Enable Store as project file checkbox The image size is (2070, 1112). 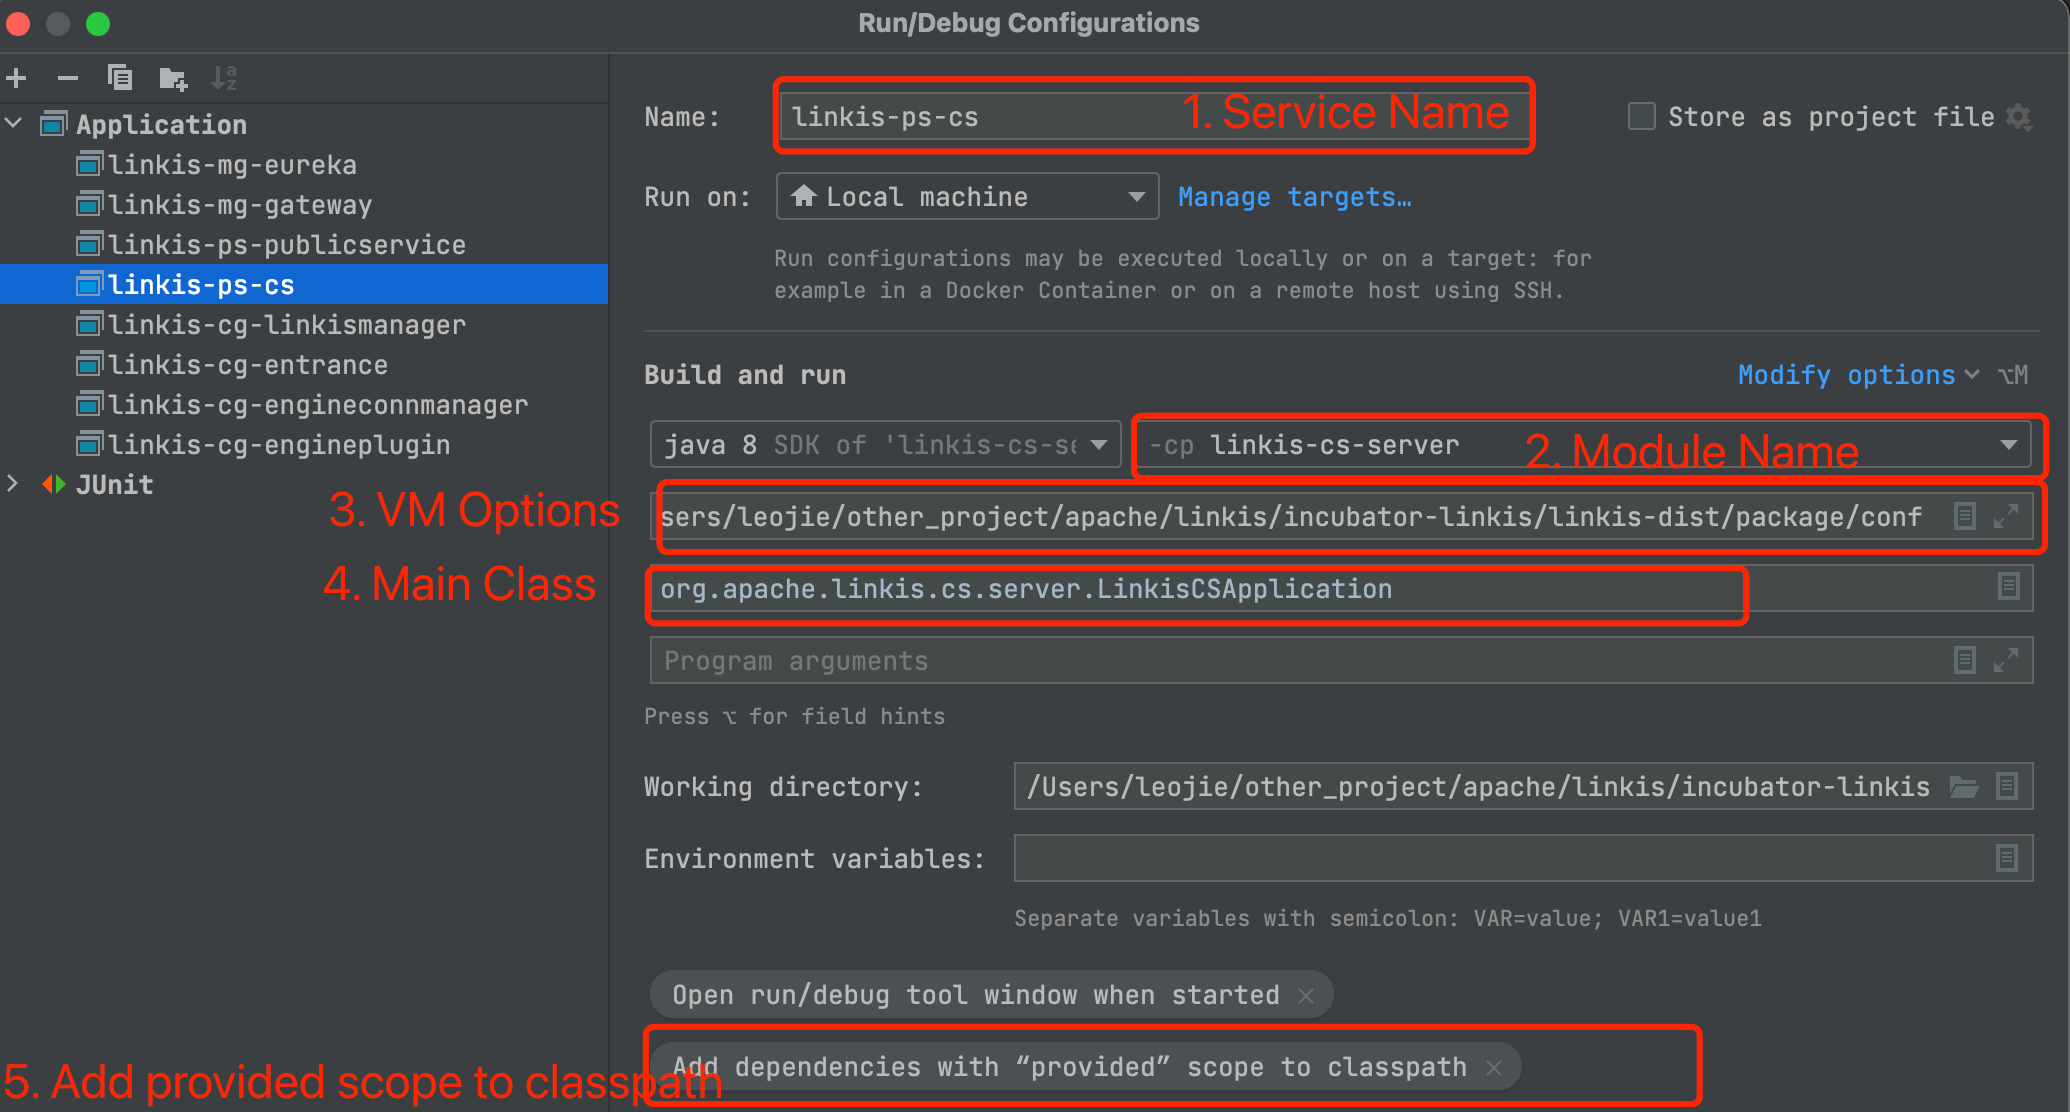pyautogui.click(x=1641, y=117)
